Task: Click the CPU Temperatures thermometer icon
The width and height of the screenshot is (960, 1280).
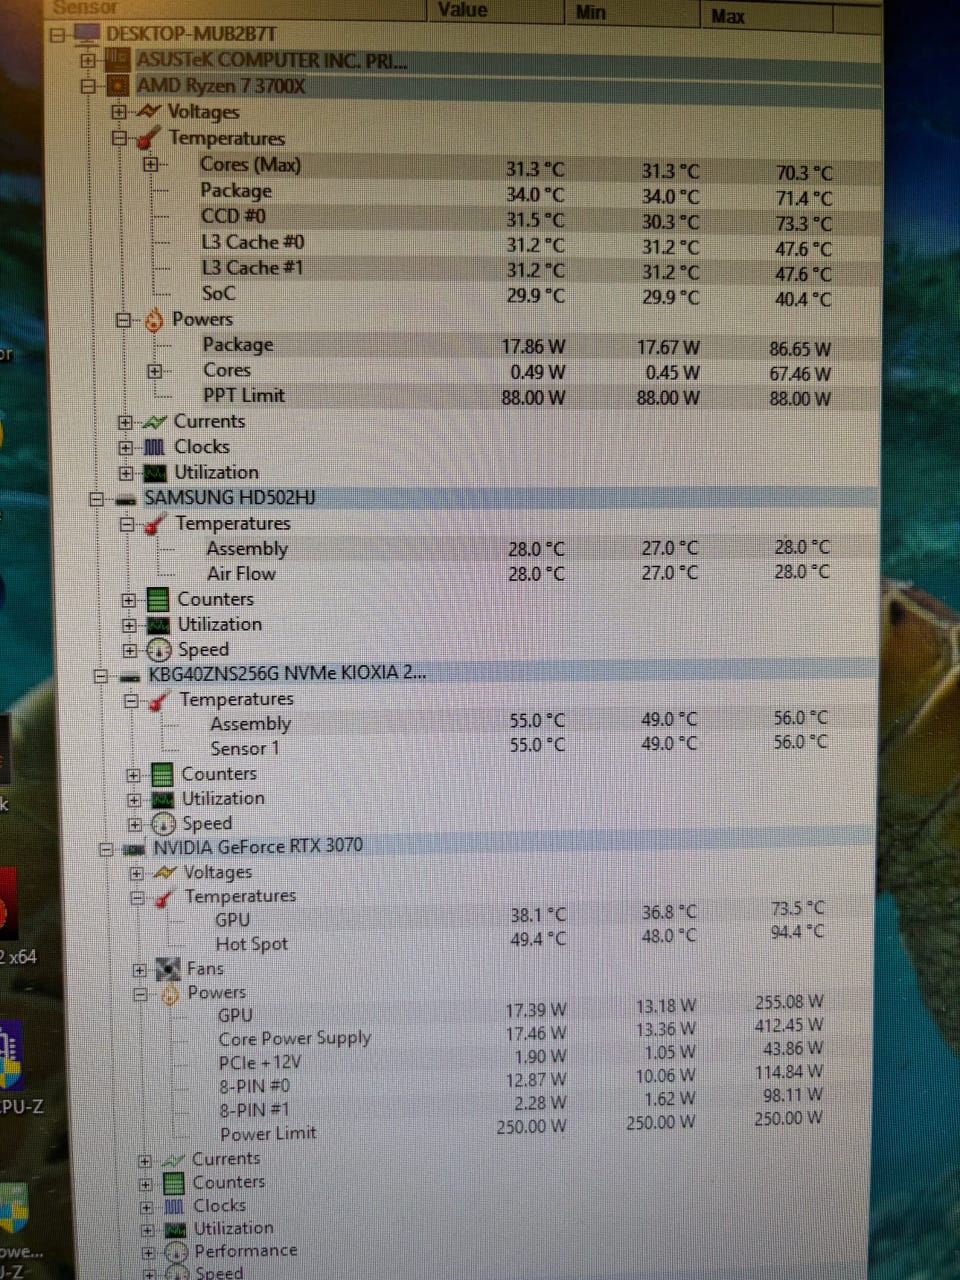Action: [149, 138]
